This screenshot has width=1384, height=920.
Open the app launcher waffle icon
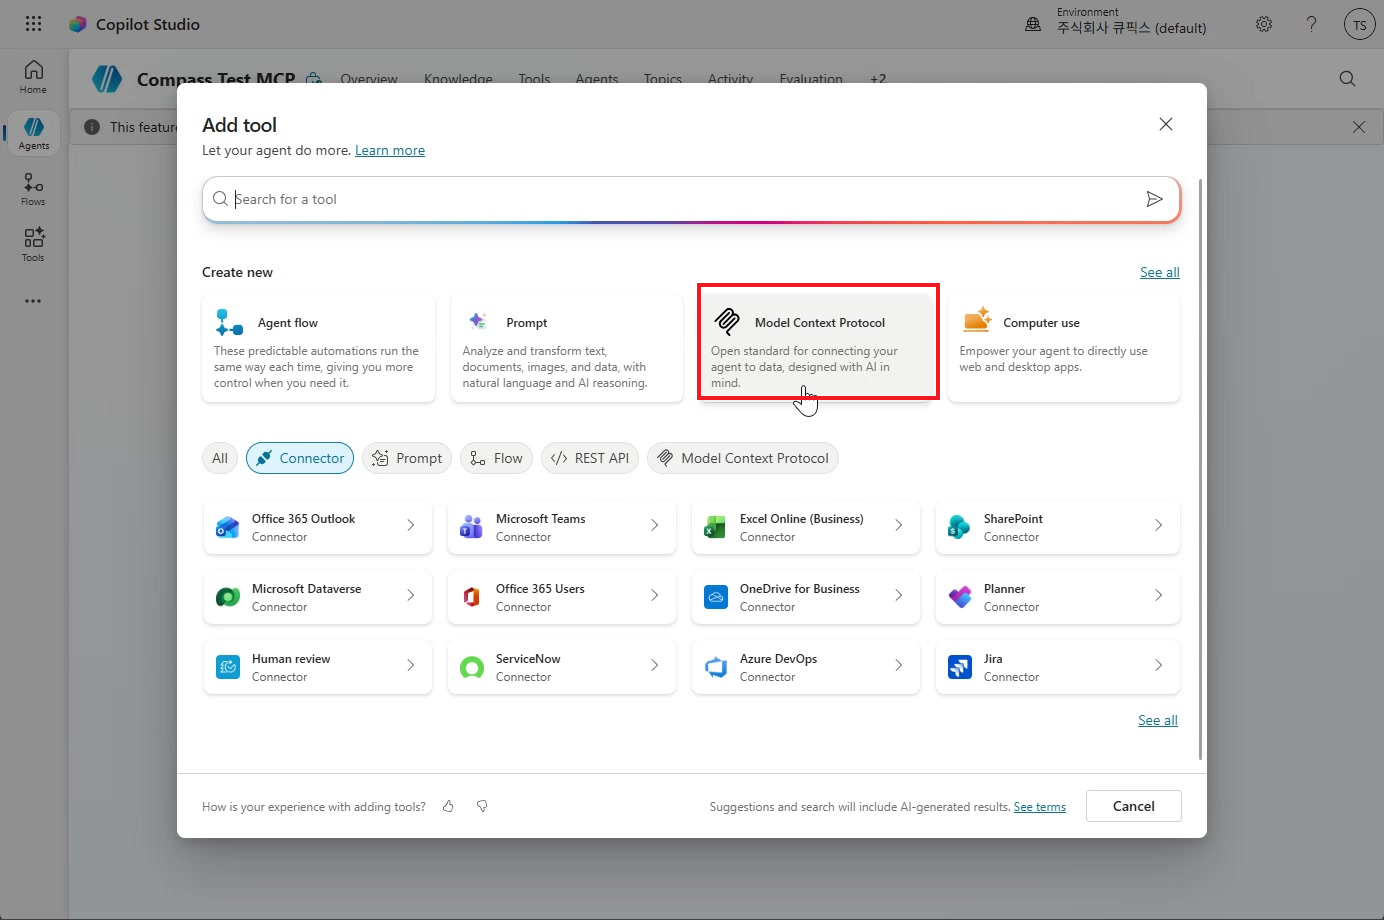coord(33,24)
